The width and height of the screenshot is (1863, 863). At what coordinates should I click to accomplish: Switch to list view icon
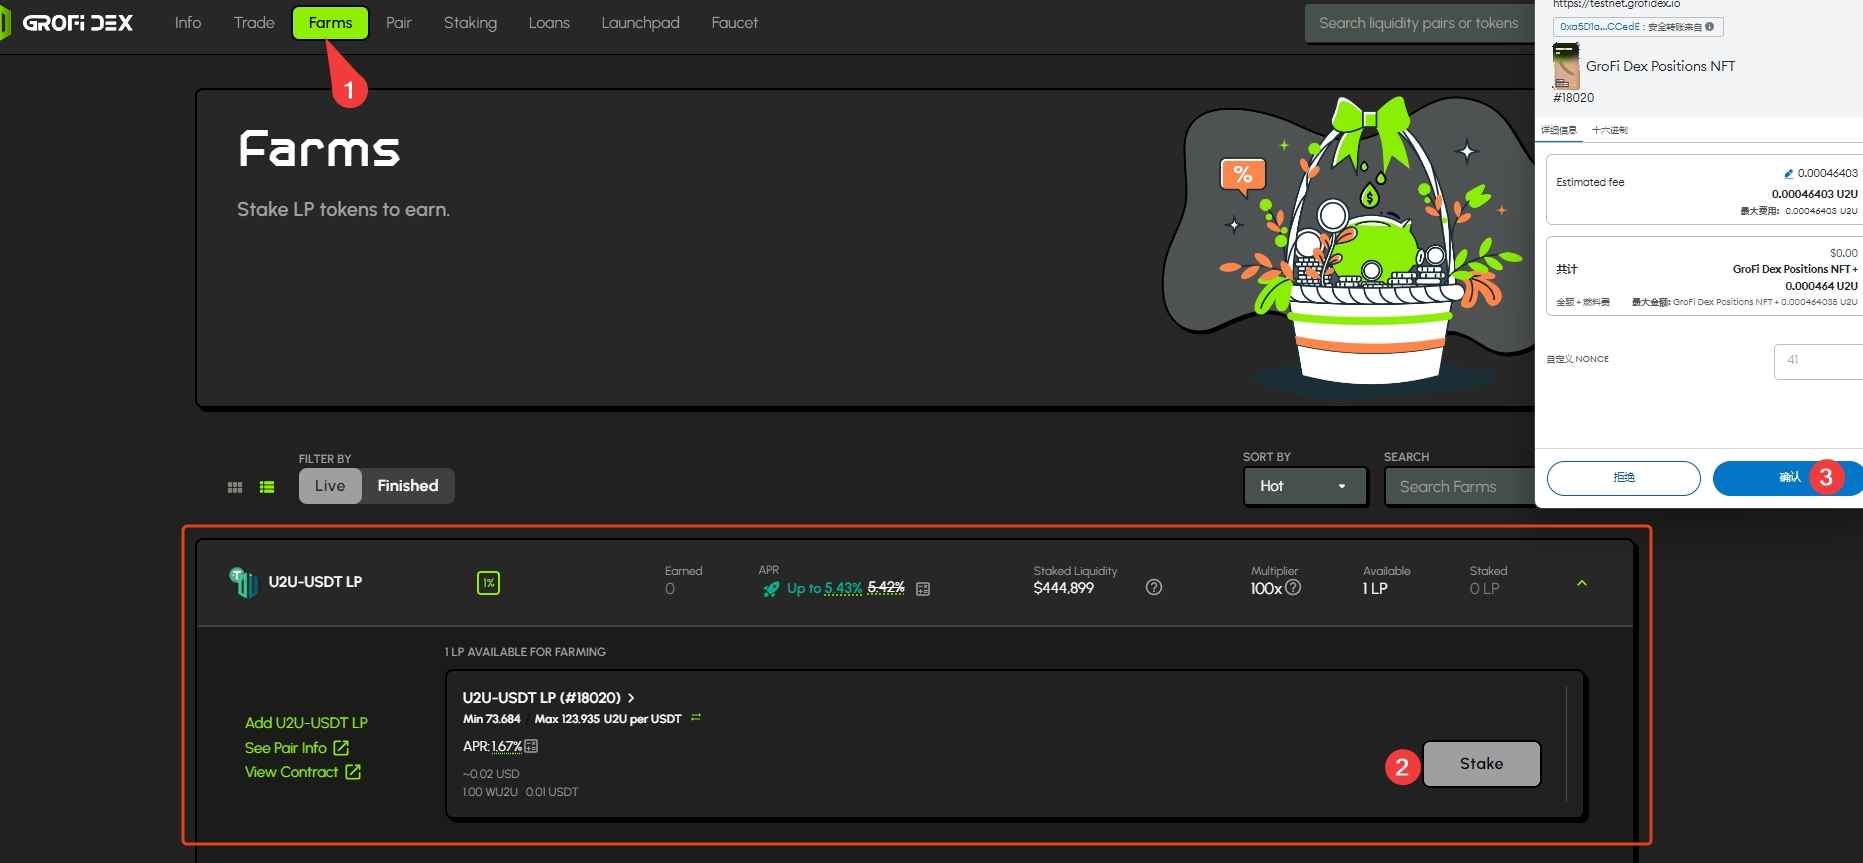(267, 487)
